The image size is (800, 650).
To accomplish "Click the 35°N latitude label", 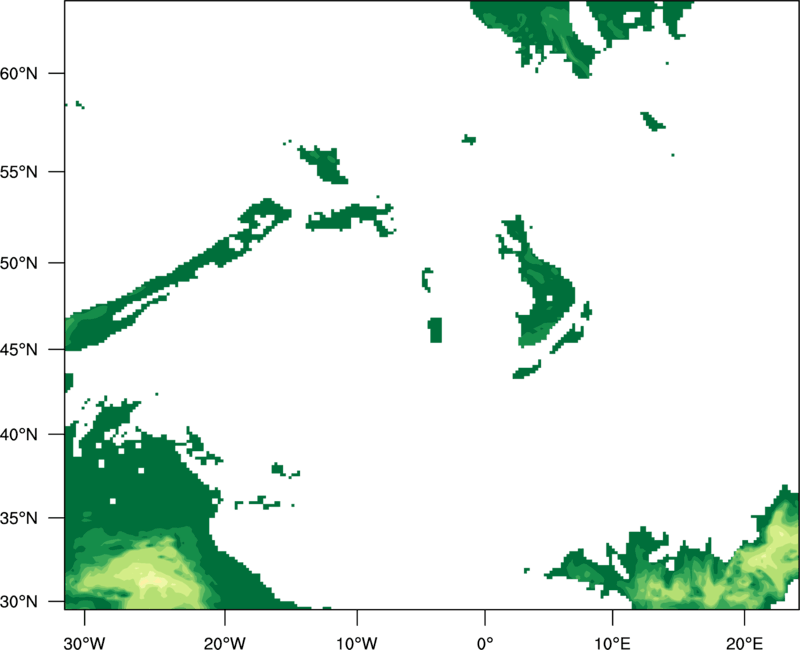I will (19, 518).
